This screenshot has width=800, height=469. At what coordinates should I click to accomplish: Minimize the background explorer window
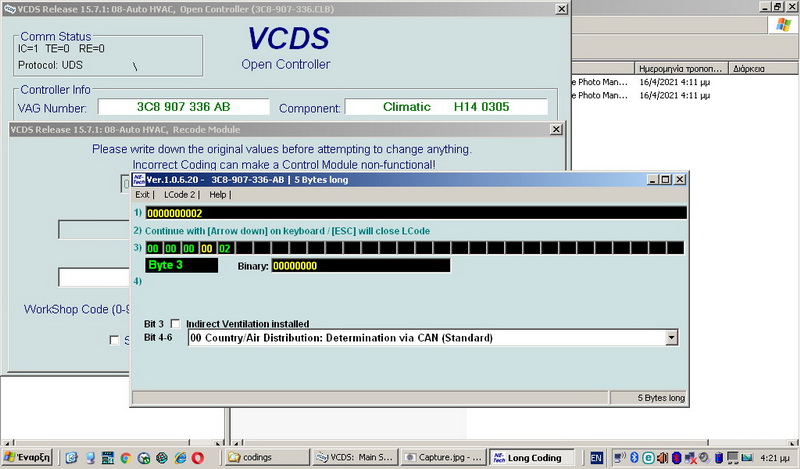pyautogui.click(x=765, y=7)
